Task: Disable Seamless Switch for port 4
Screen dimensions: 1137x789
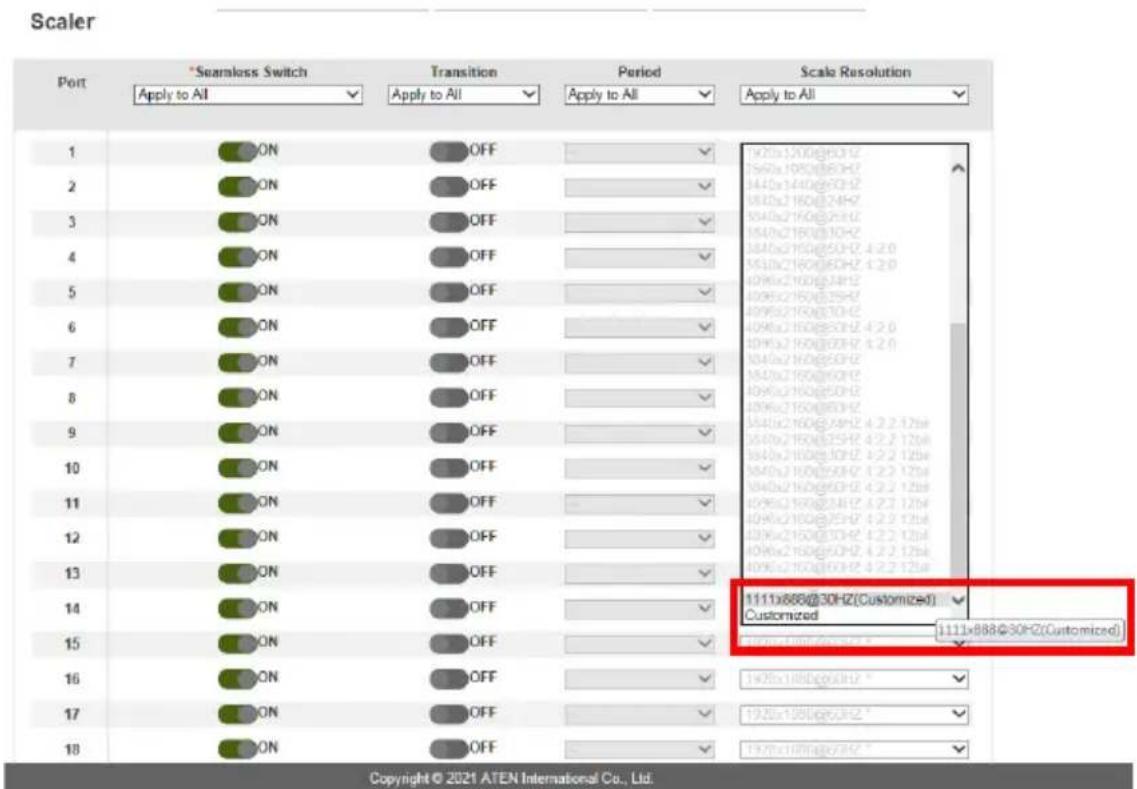Action: pos(238,257)
